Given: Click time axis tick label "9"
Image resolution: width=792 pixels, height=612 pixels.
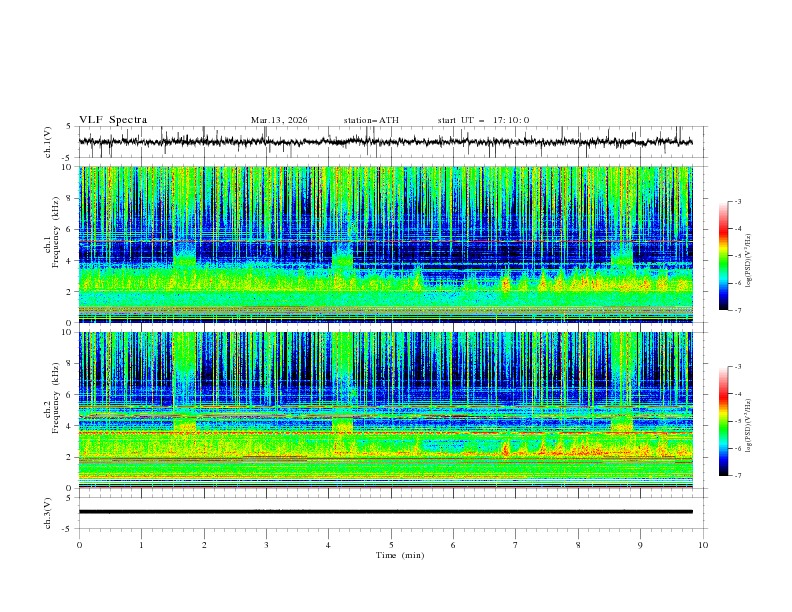Looking at the screenshot, I should (x=640, y=545).
